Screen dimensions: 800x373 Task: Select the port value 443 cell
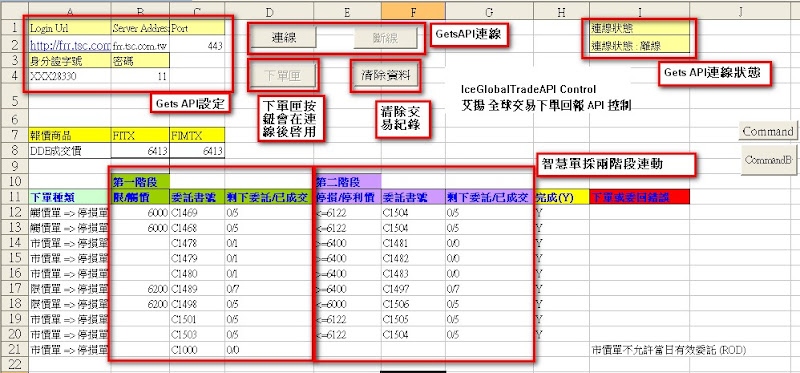coord(197,46)
